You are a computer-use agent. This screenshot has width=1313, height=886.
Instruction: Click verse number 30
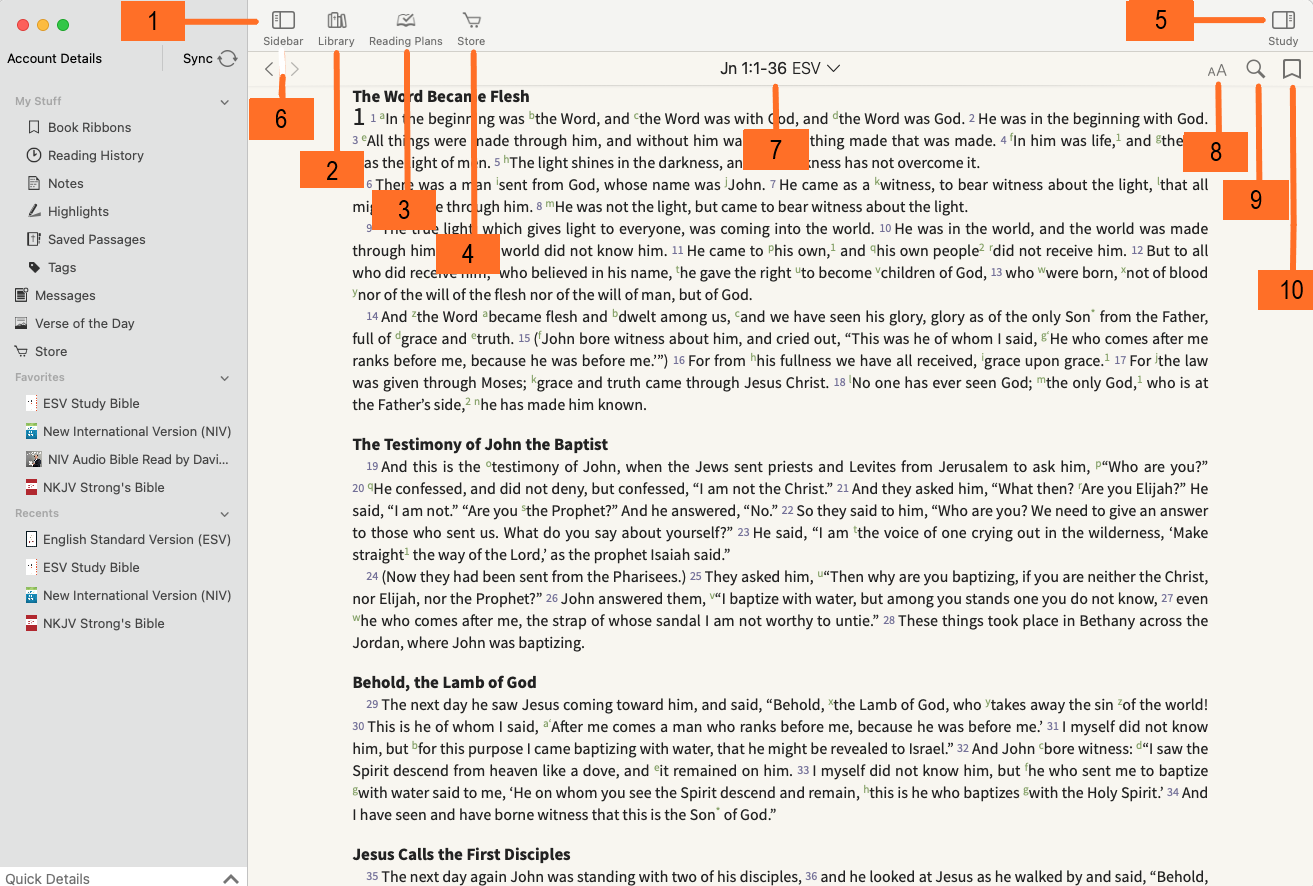(358, 727)
